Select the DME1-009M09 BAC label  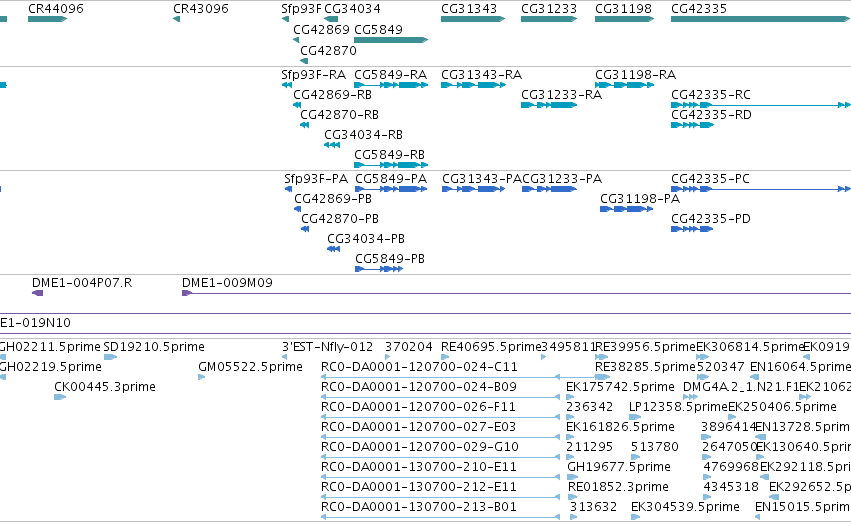pyautogui.click(x=227, y=283)
